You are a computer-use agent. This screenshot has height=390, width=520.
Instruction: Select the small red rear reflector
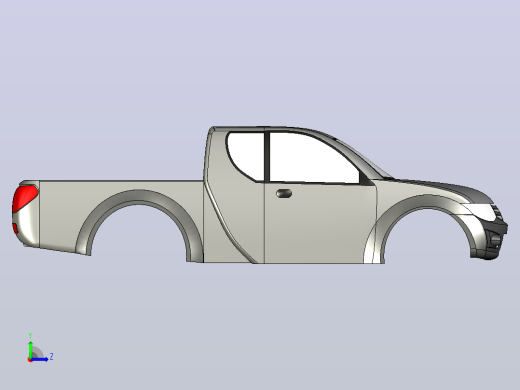[15, 228]
